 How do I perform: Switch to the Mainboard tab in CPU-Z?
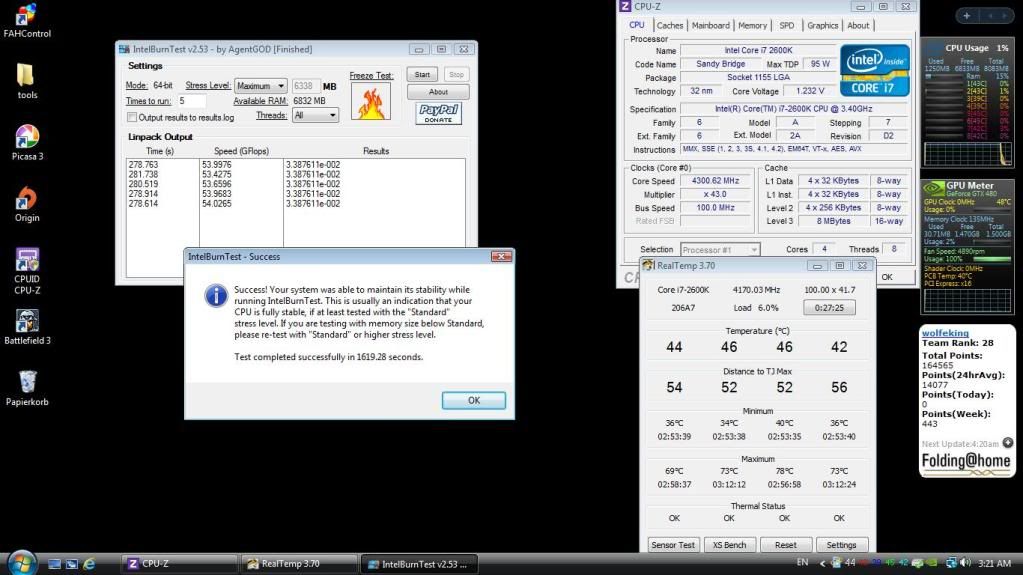pos(710,25)
